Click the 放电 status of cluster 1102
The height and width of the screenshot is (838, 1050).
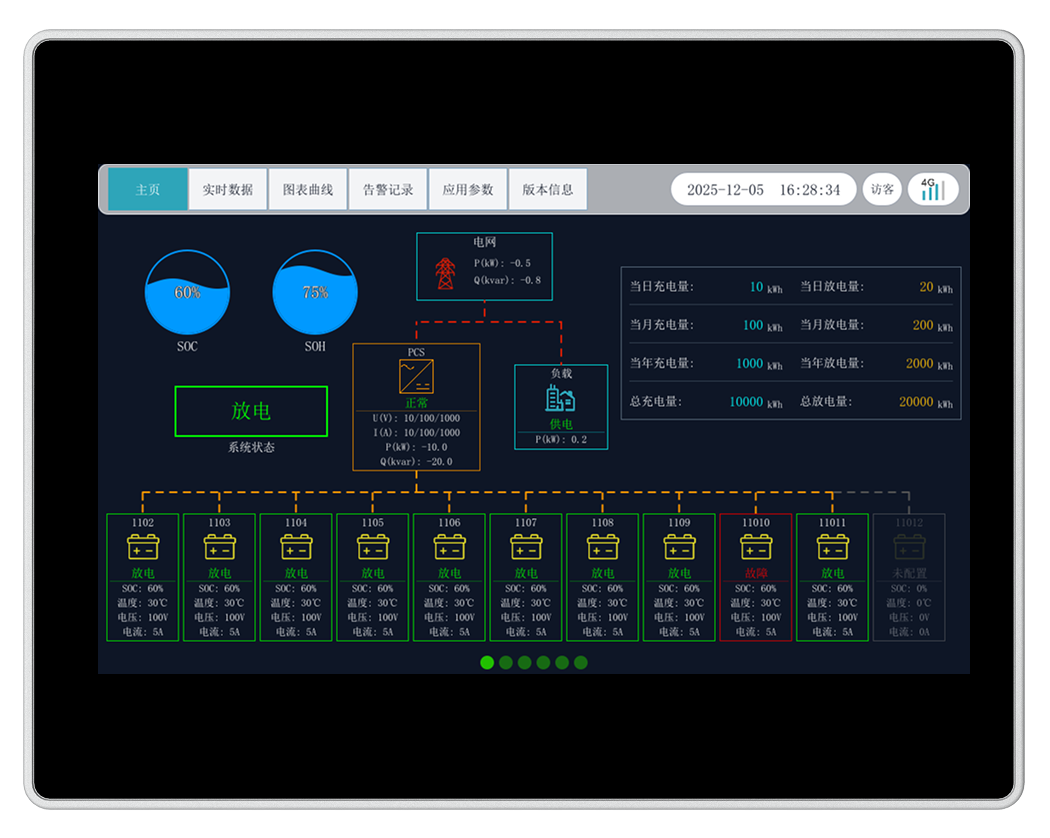tap(143, 573)
